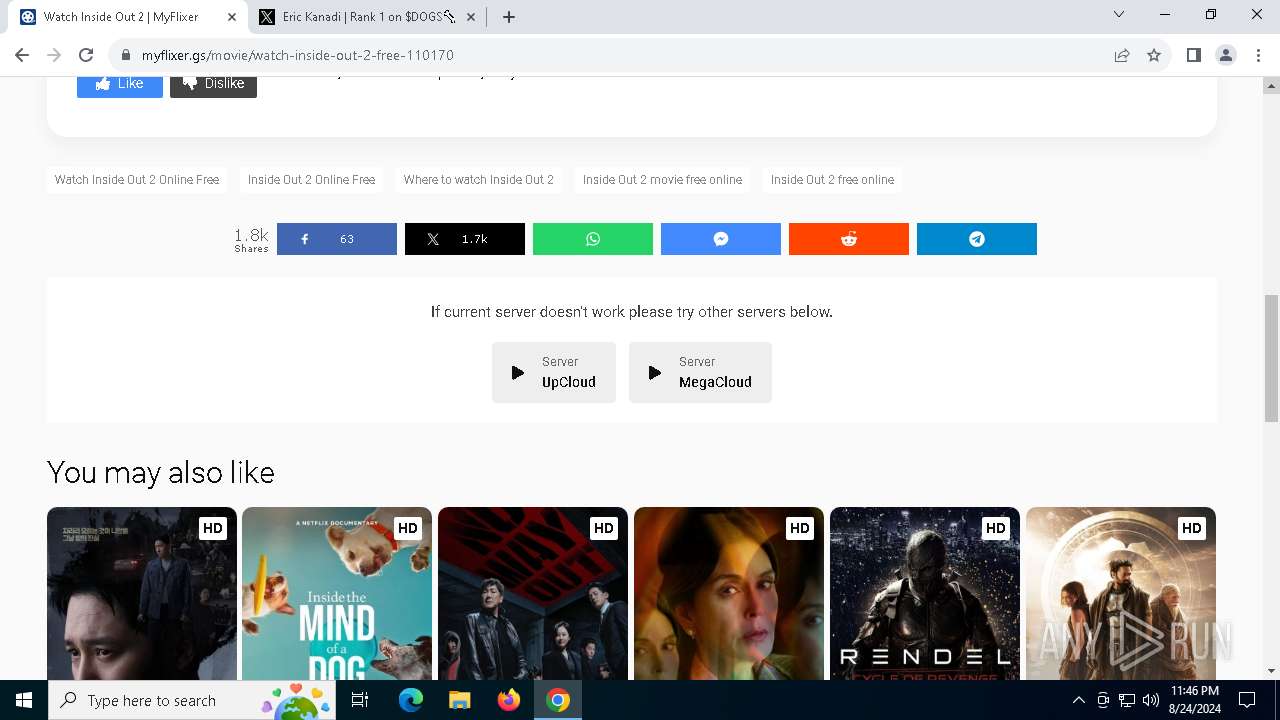Open a new browser tab
The image size is (1280, 720).
pos(509,17)
